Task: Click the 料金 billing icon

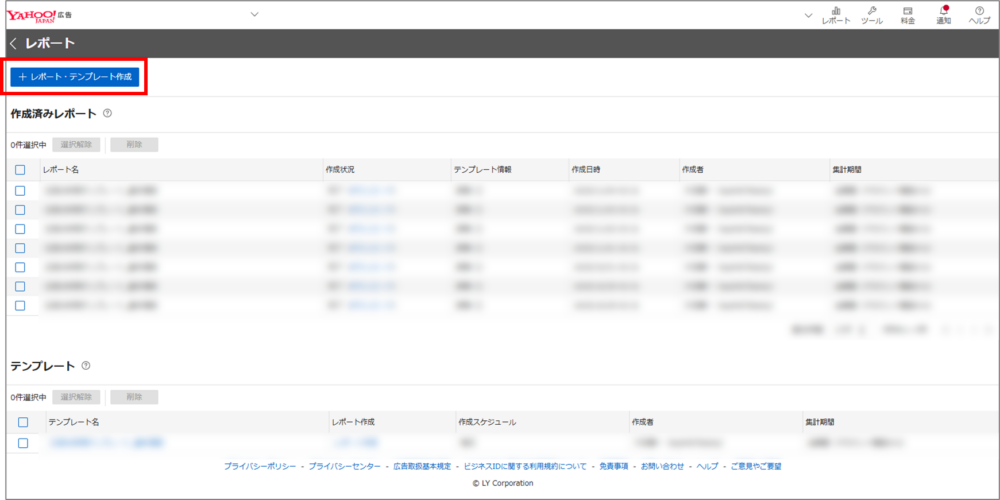Action: tap(907, 14)
